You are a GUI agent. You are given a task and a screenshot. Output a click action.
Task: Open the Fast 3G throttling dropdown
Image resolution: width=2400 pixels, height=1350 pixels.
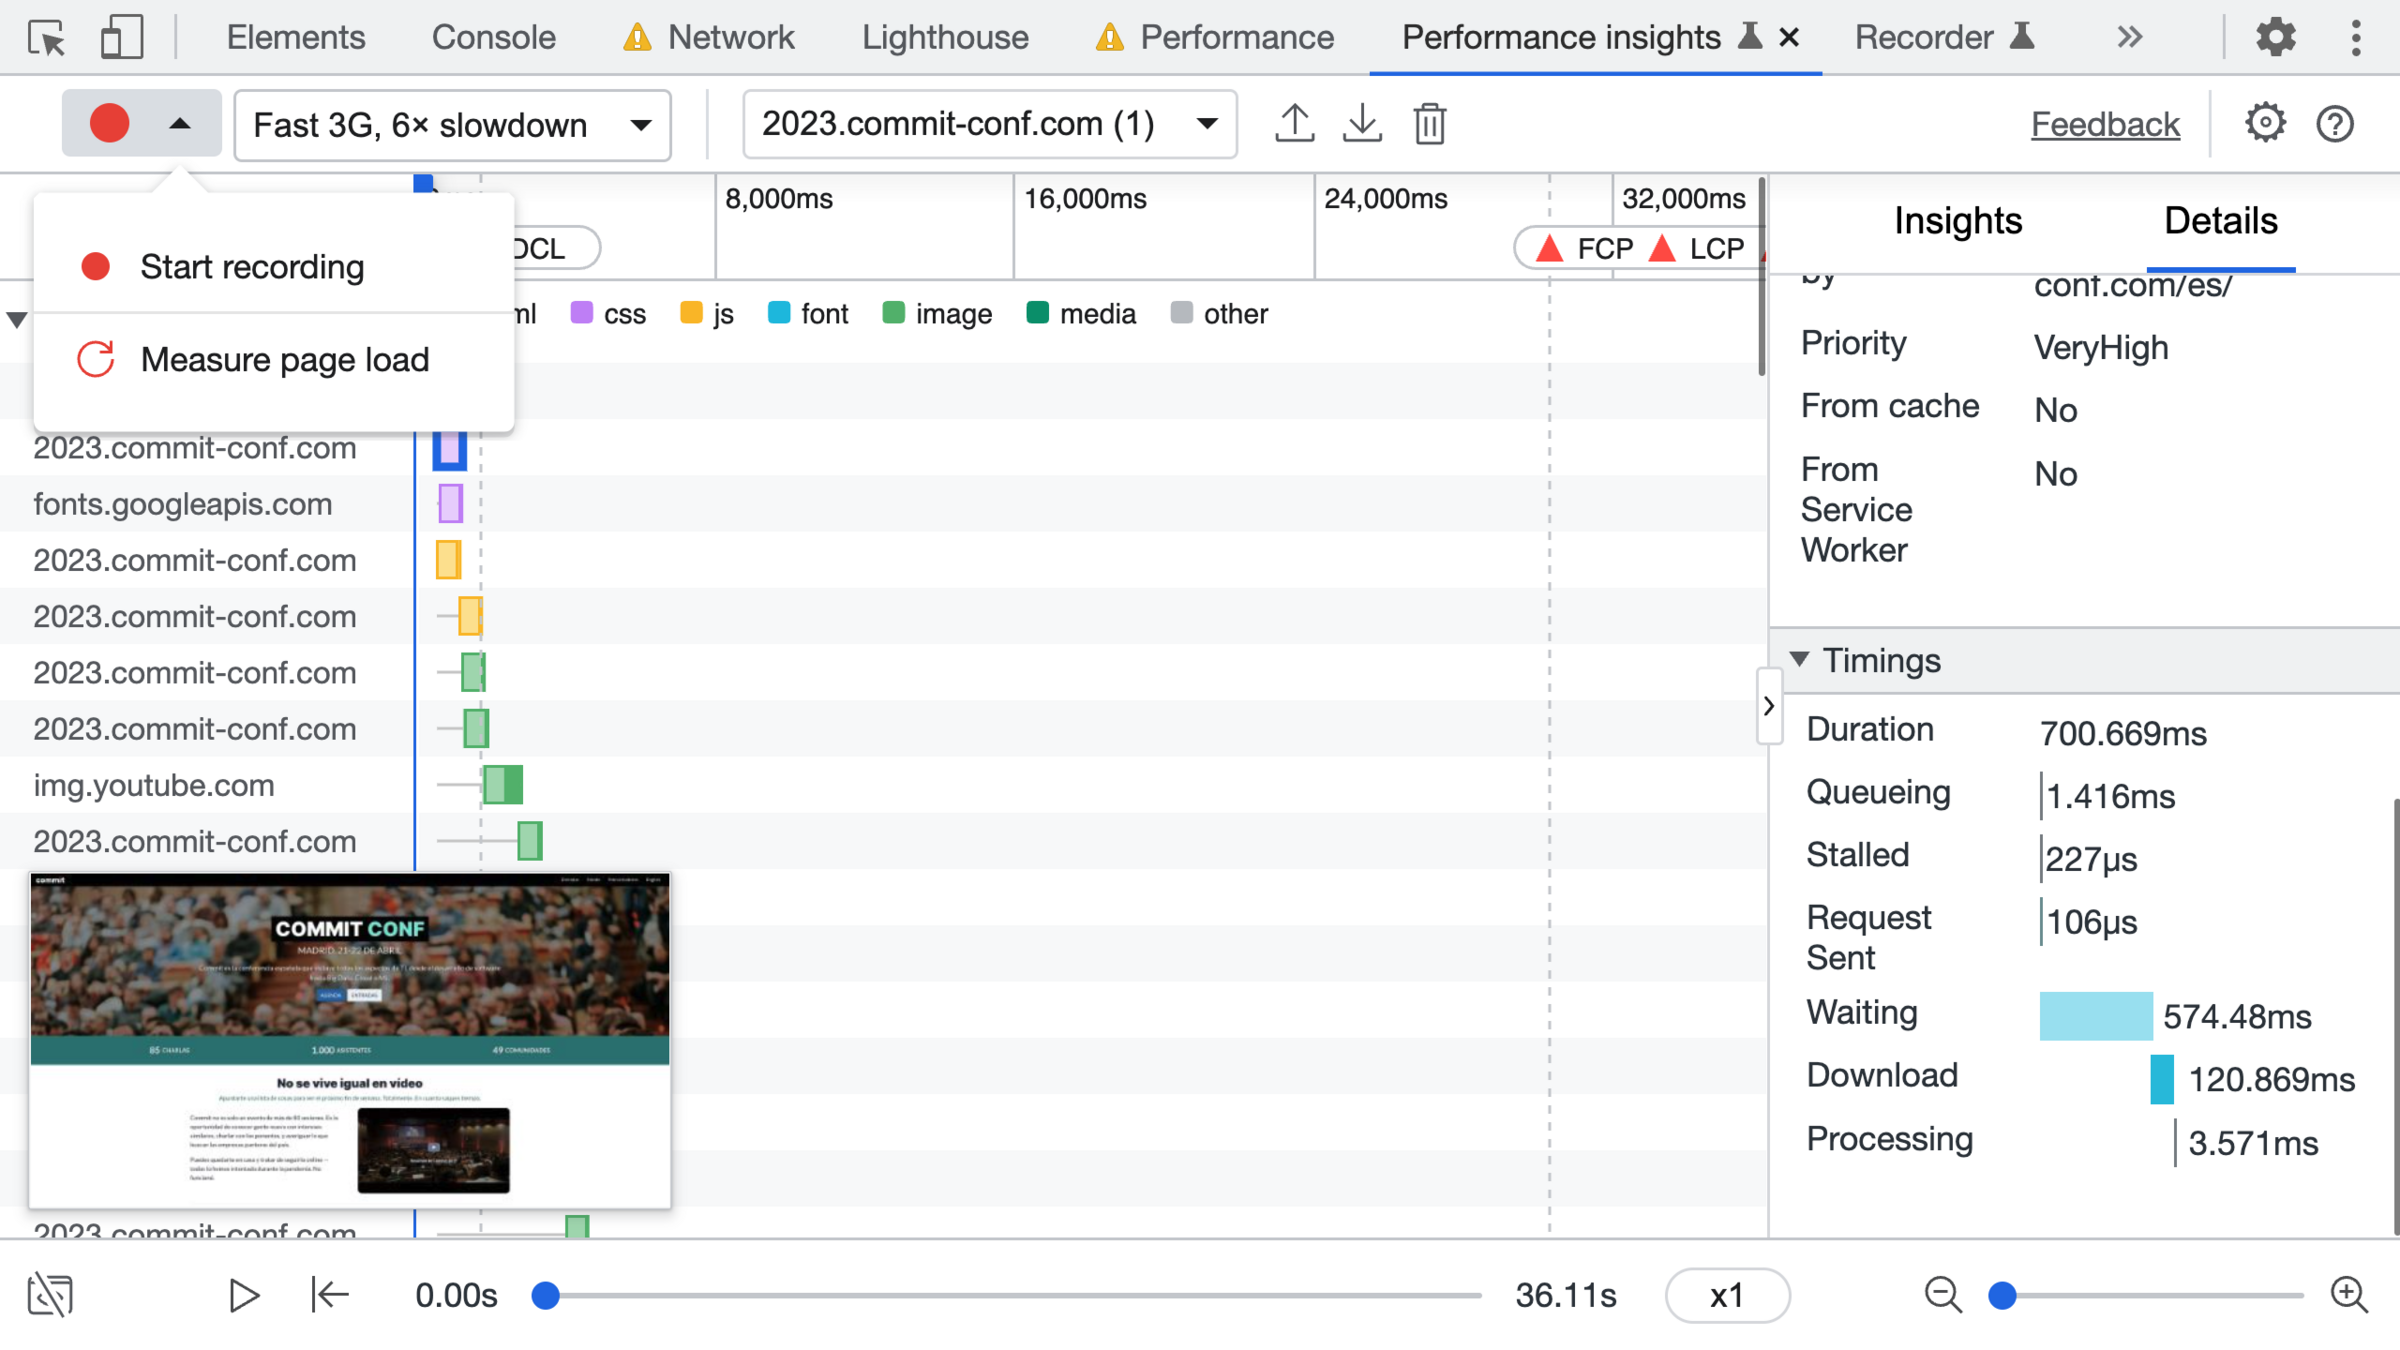pyautogui.click(x=452, y=125)
